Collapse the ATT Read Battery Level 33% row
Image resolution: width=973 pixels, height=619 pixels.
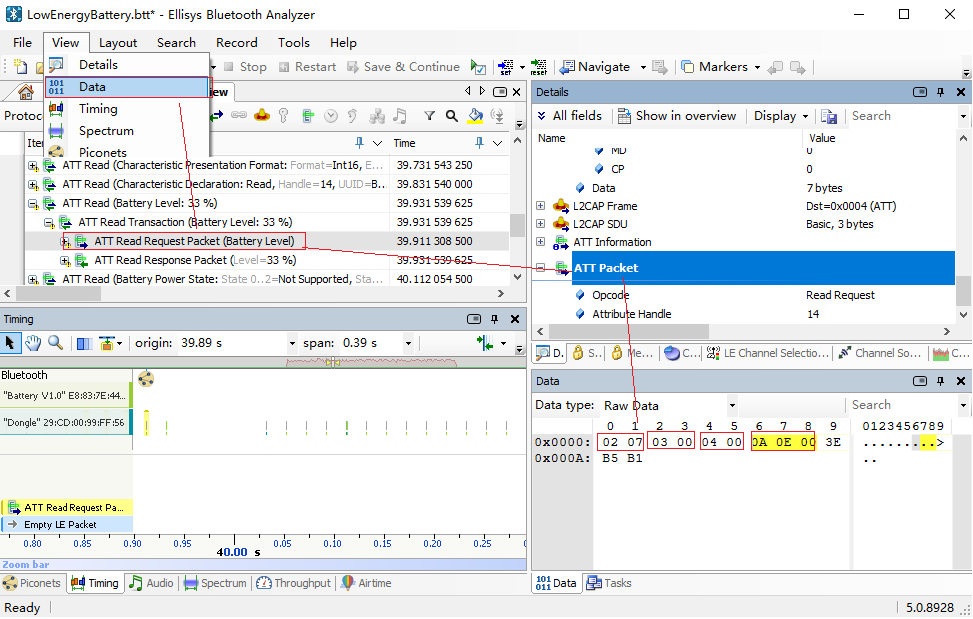tap(33, 203)
